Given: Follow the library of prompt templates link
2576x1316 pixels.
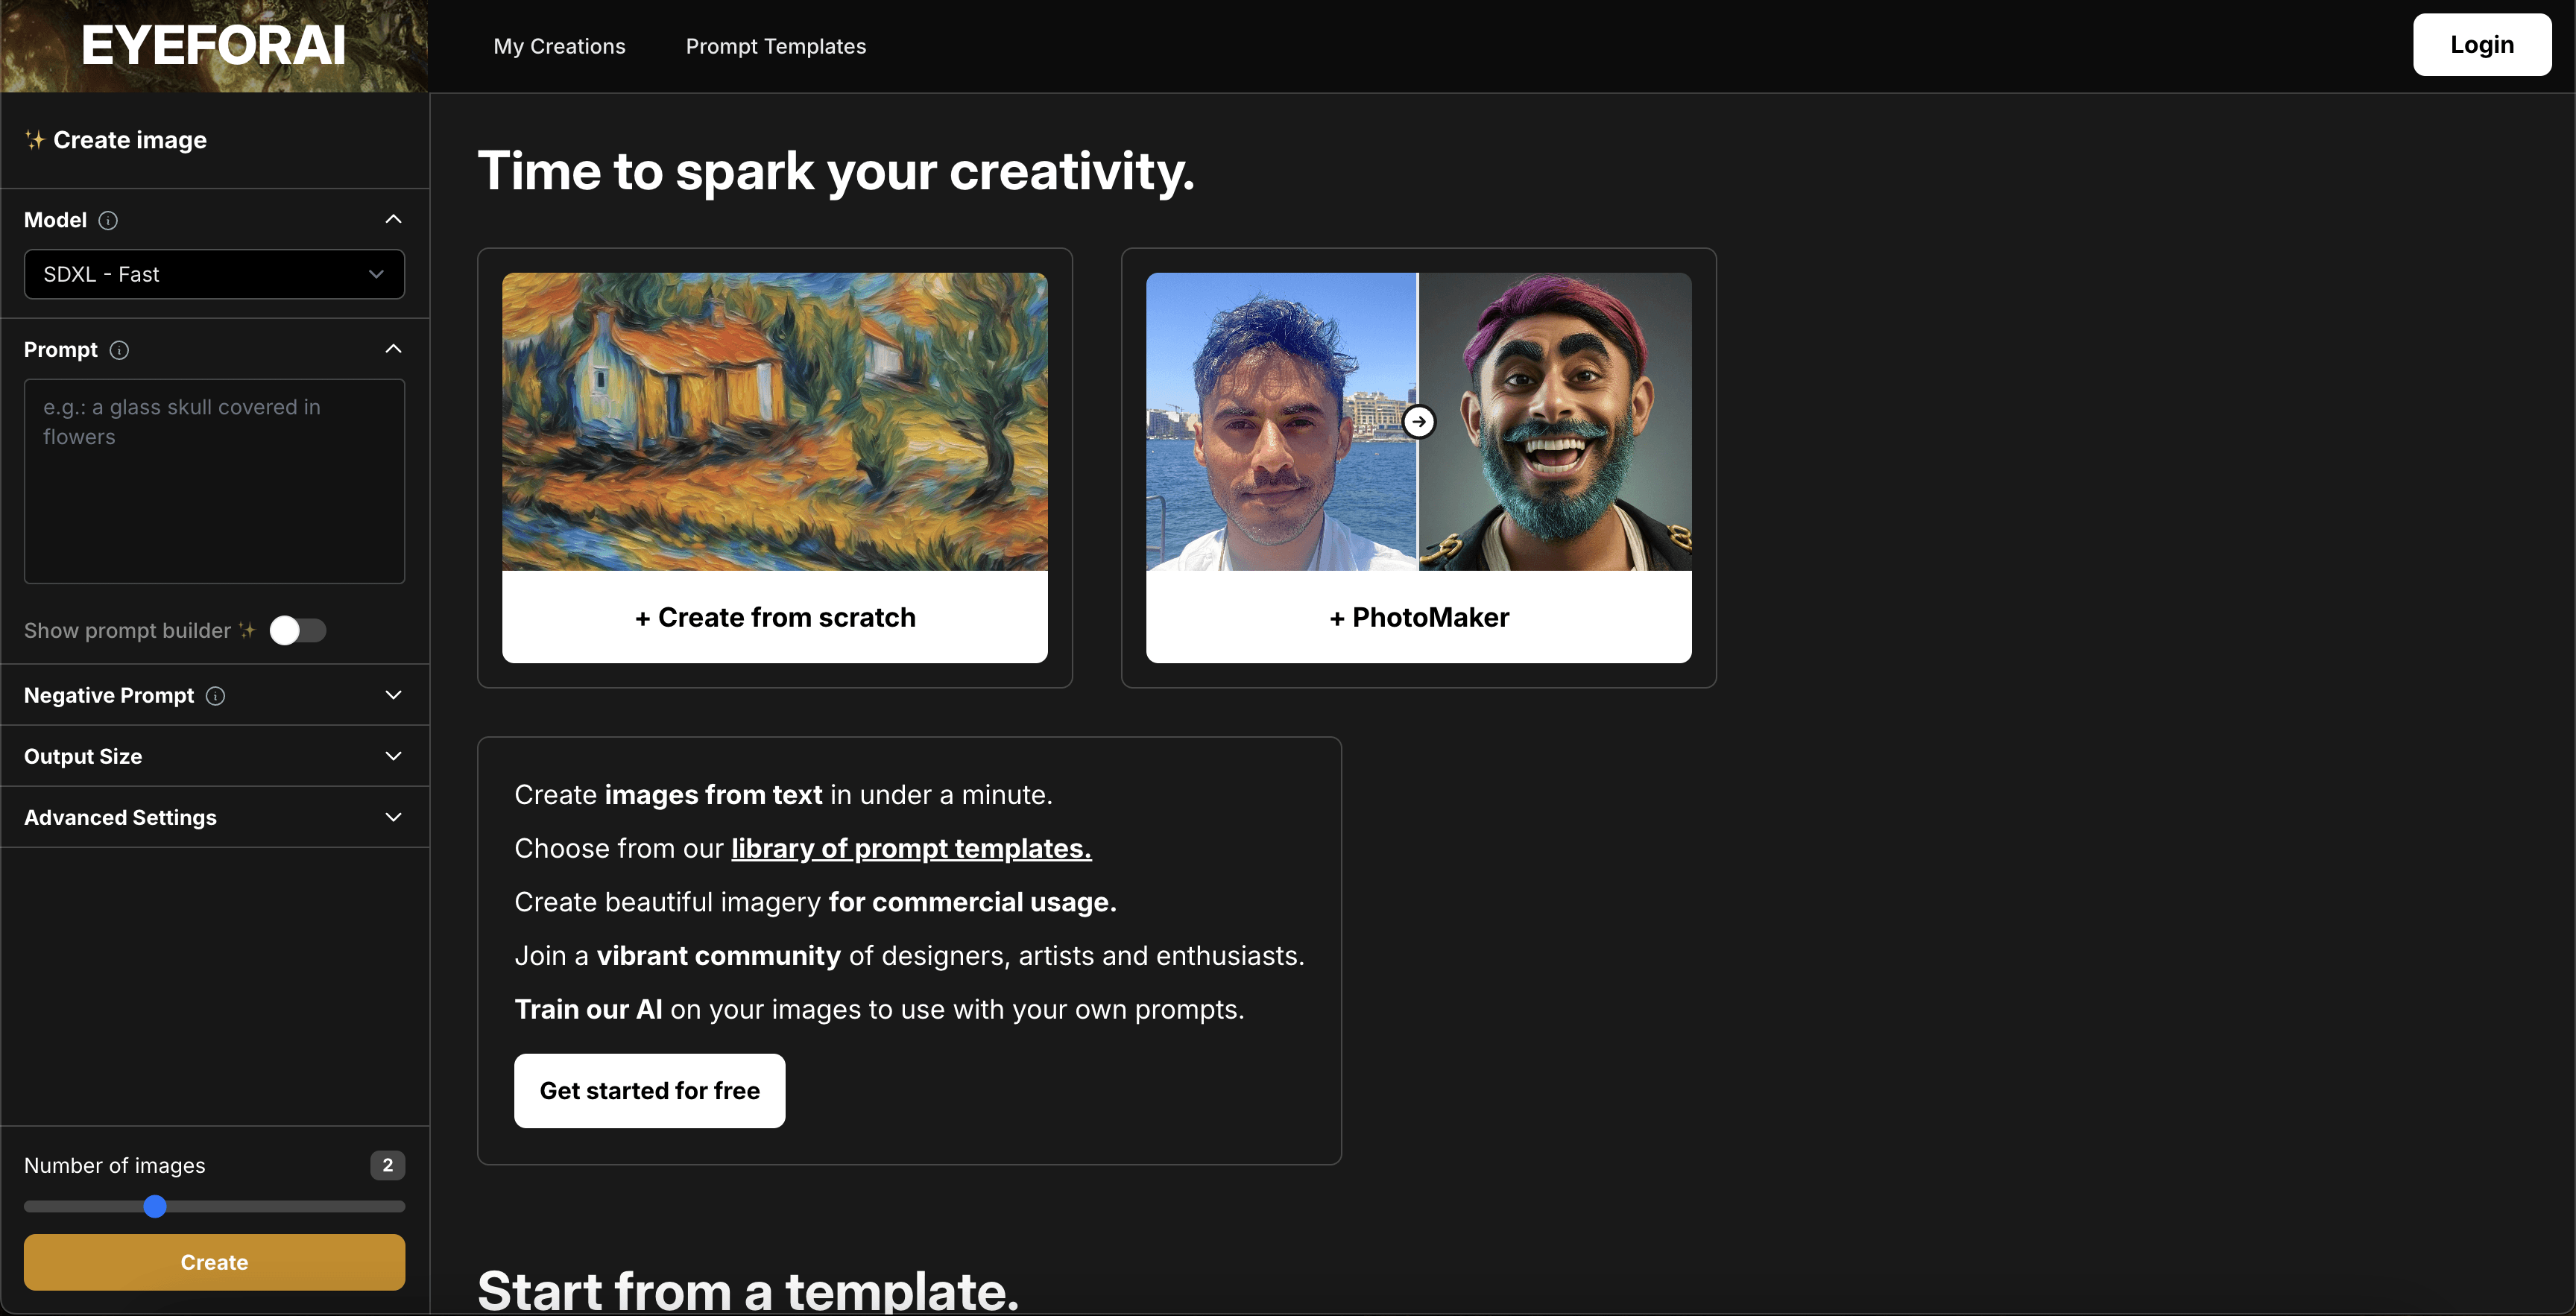Looking at the screenshot, I should tap(910, 848).
